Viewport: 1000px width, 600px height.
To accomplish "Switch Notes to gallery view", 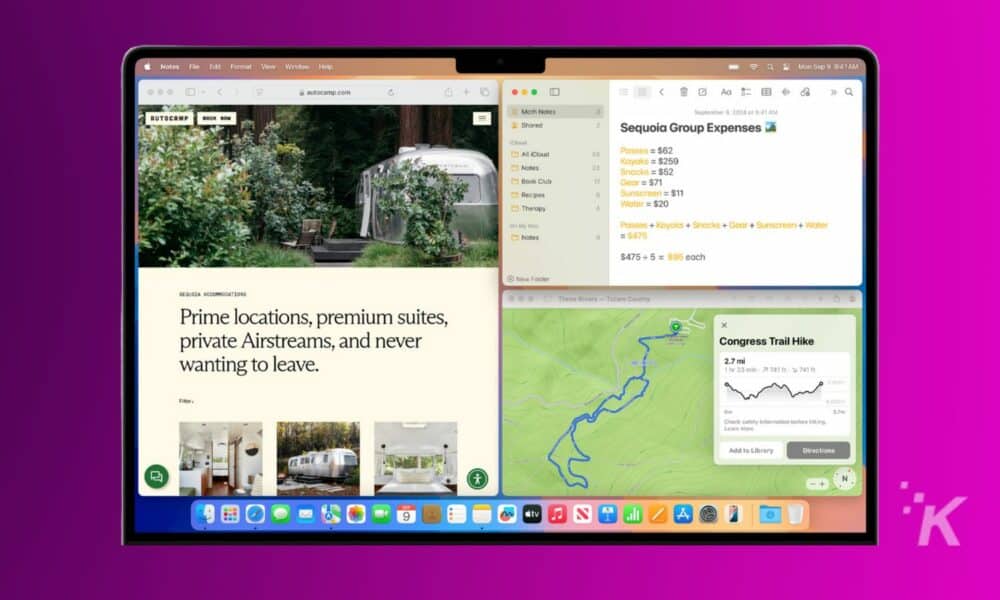I will [641, 91].
